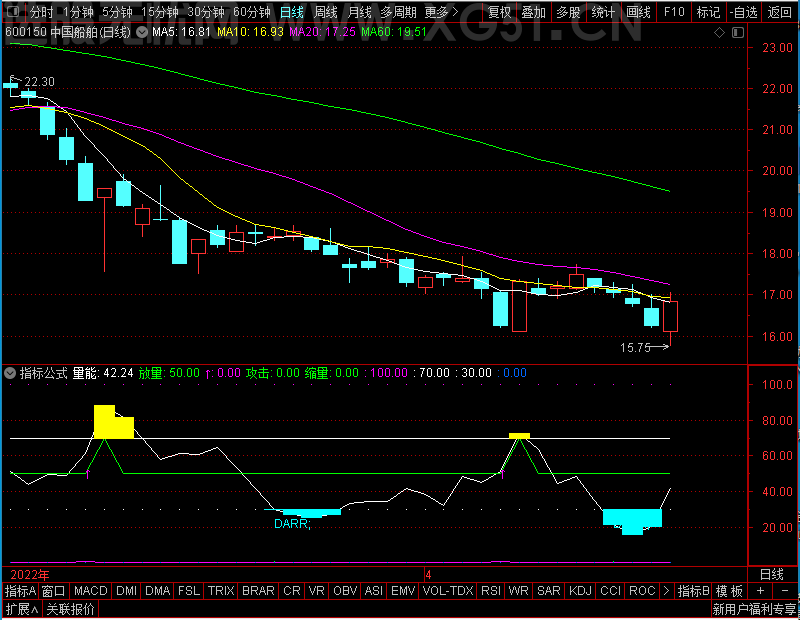Switch indicator to ROC

(642, 591)
